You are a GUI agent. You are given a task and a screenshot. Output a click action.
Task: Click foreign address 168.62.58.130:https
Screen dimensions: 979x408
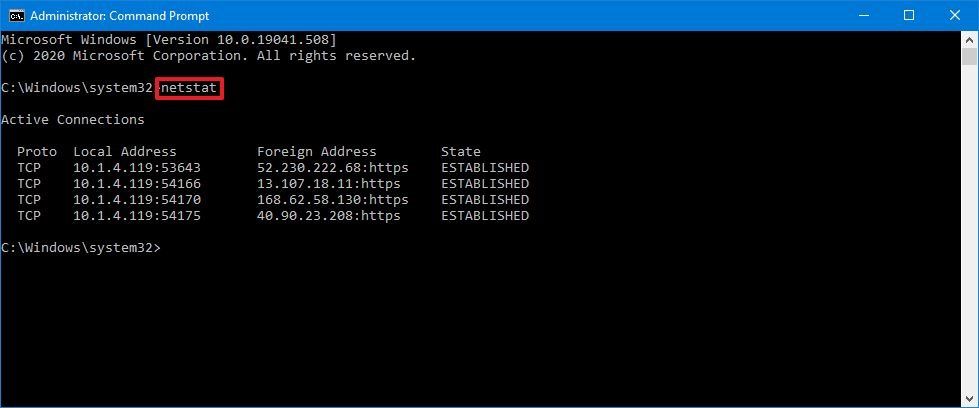pos(332,200)
